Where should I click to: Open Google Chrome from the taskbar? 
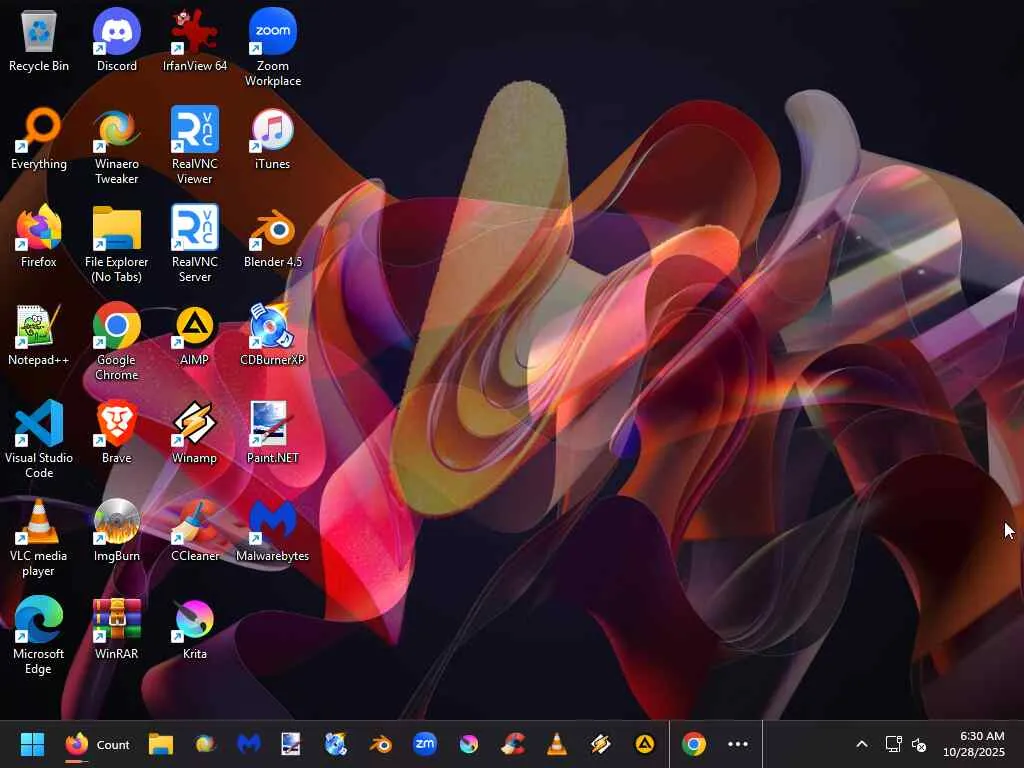click(x=694, y=744)
